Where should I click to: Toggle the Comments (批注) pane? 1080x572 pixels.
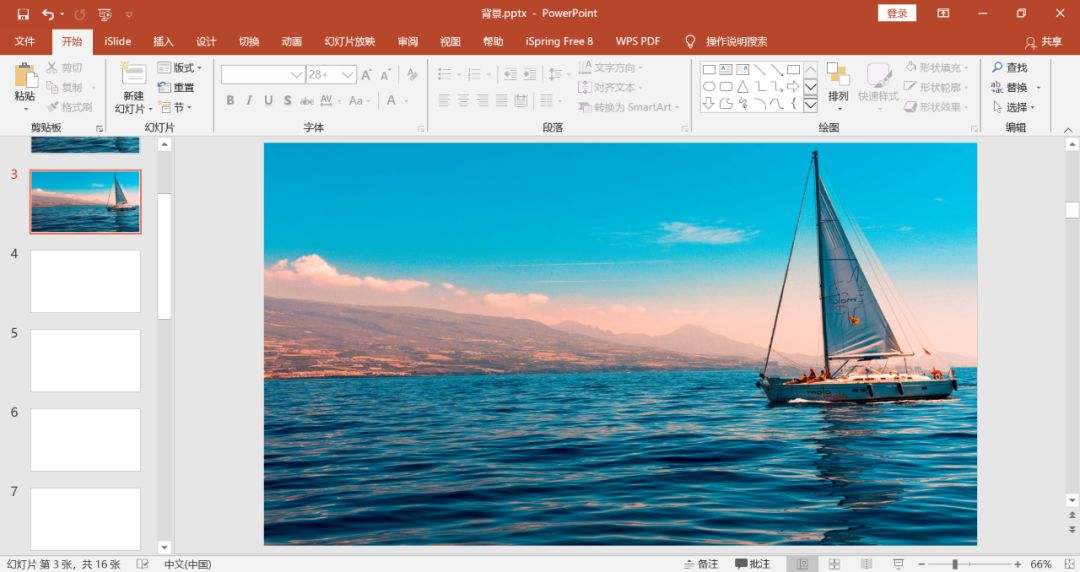(753, 564)
